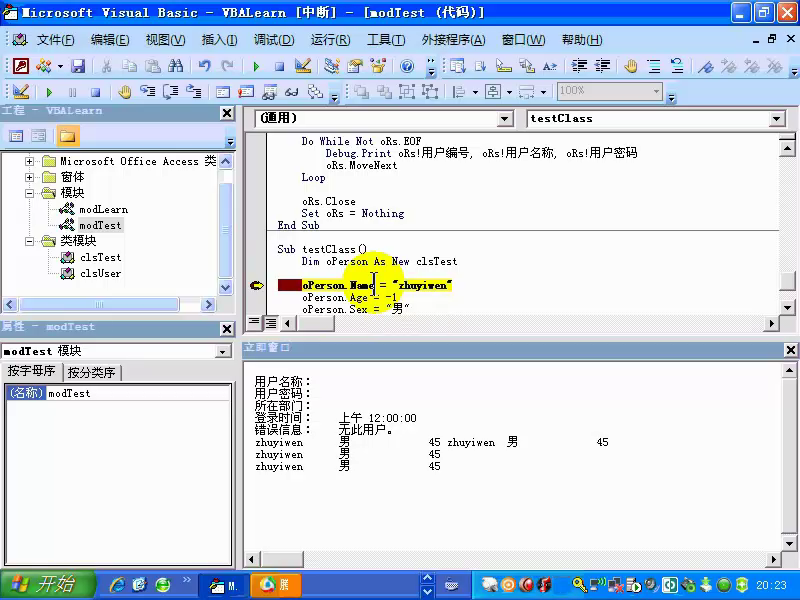Click the Step Out icon
This screenshot has width=800, height=600.
(193, 92)
